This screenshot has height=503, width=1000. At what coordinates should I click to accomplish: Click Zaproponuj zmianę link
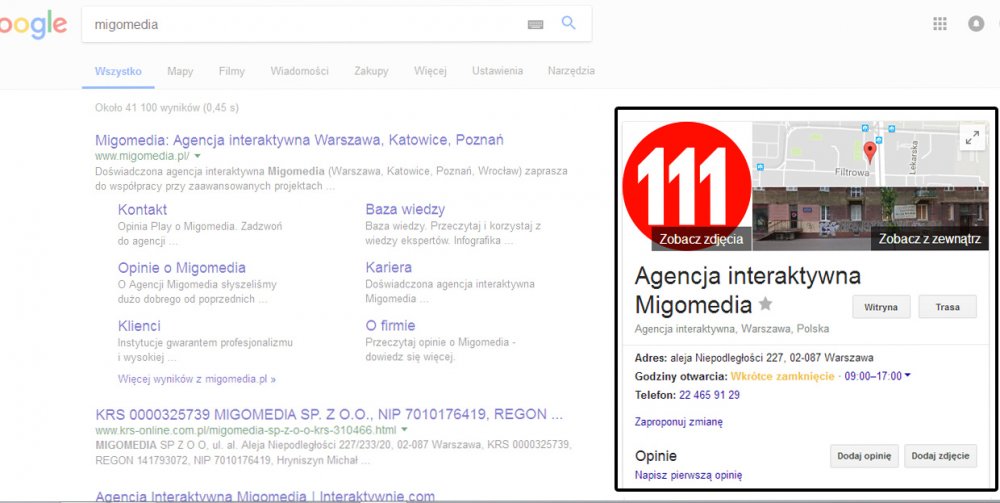679,422
